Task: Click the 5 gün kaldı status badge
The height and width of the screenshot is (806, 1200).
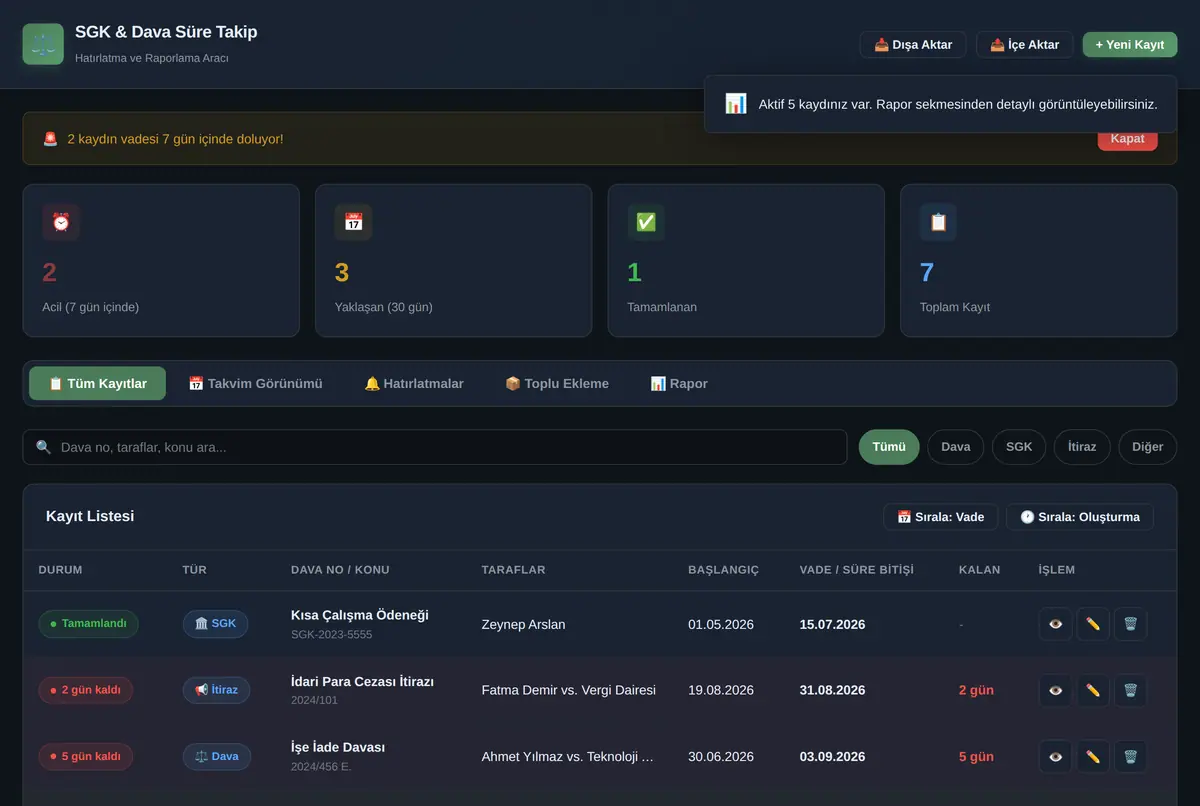Action: (x=85, y=756)
